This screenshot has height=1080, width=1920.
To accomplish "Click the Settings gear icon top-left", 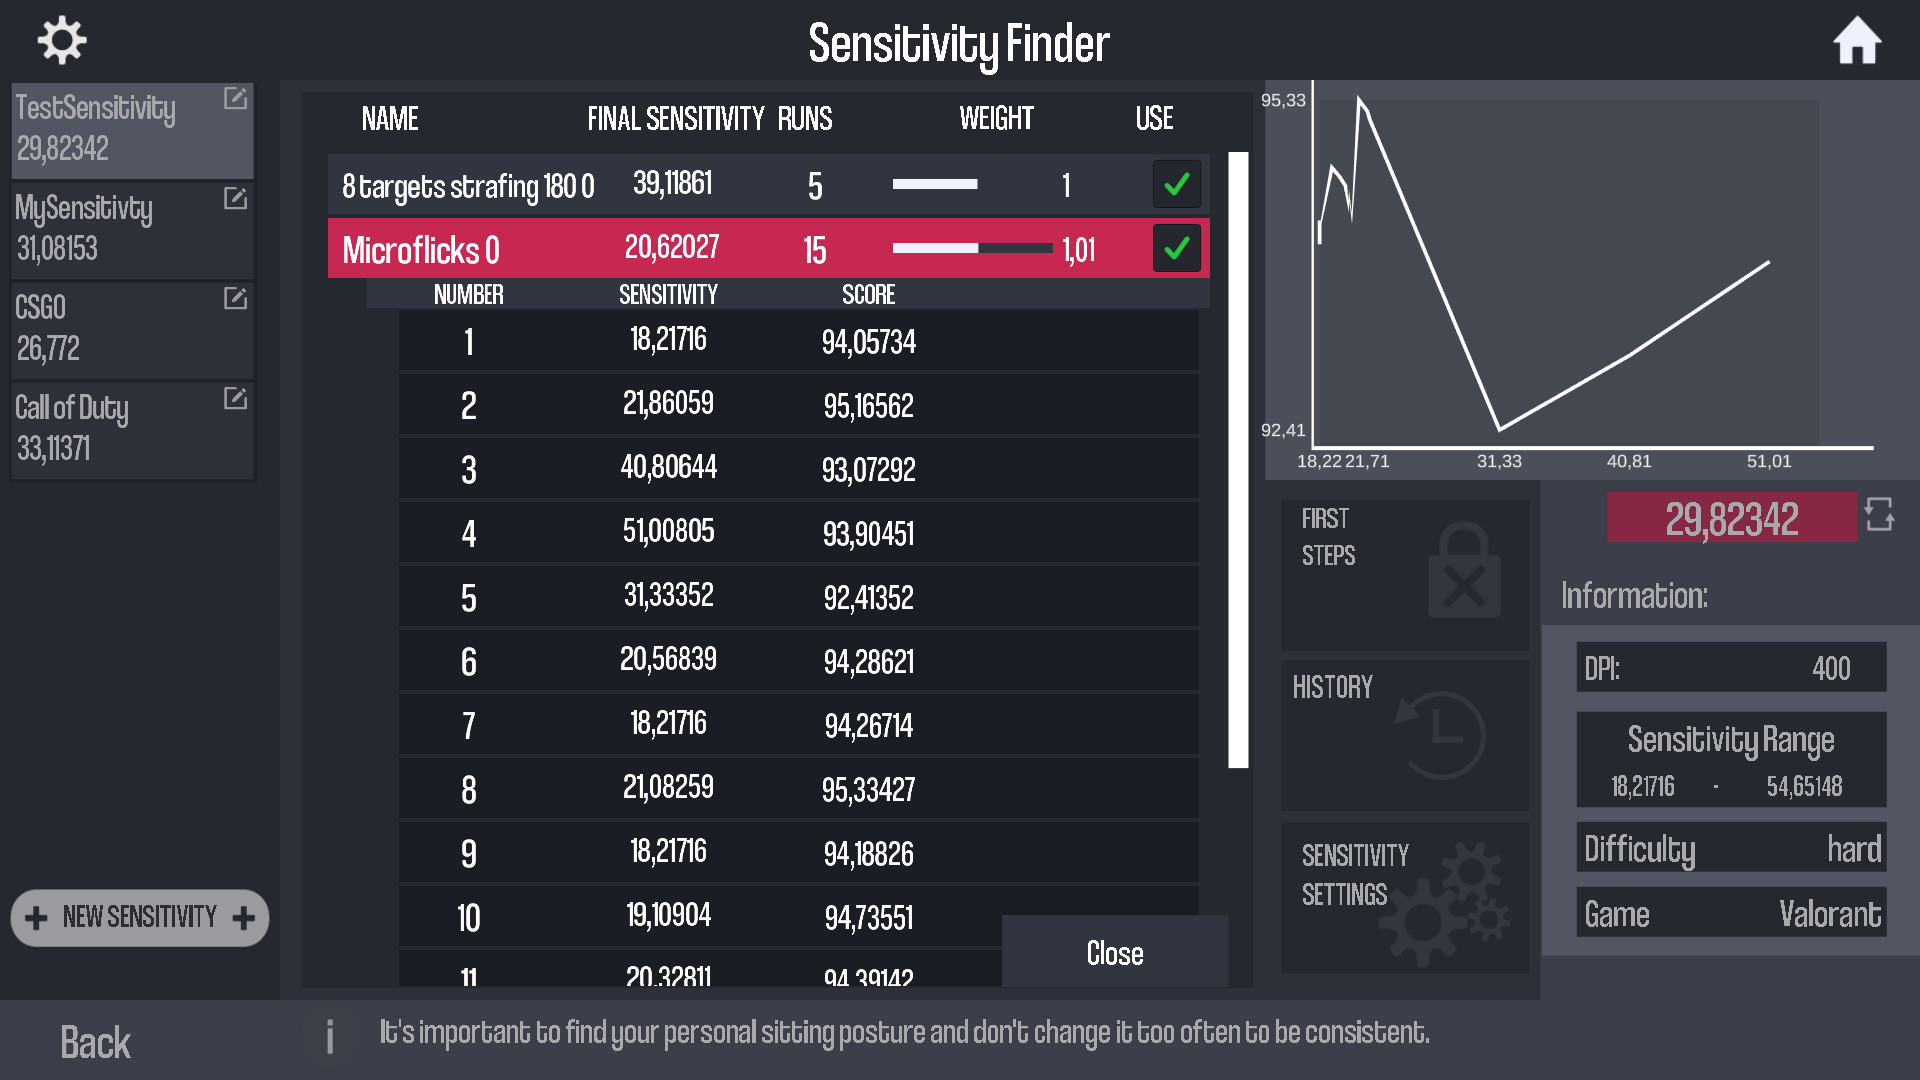I will pos(62,42).
